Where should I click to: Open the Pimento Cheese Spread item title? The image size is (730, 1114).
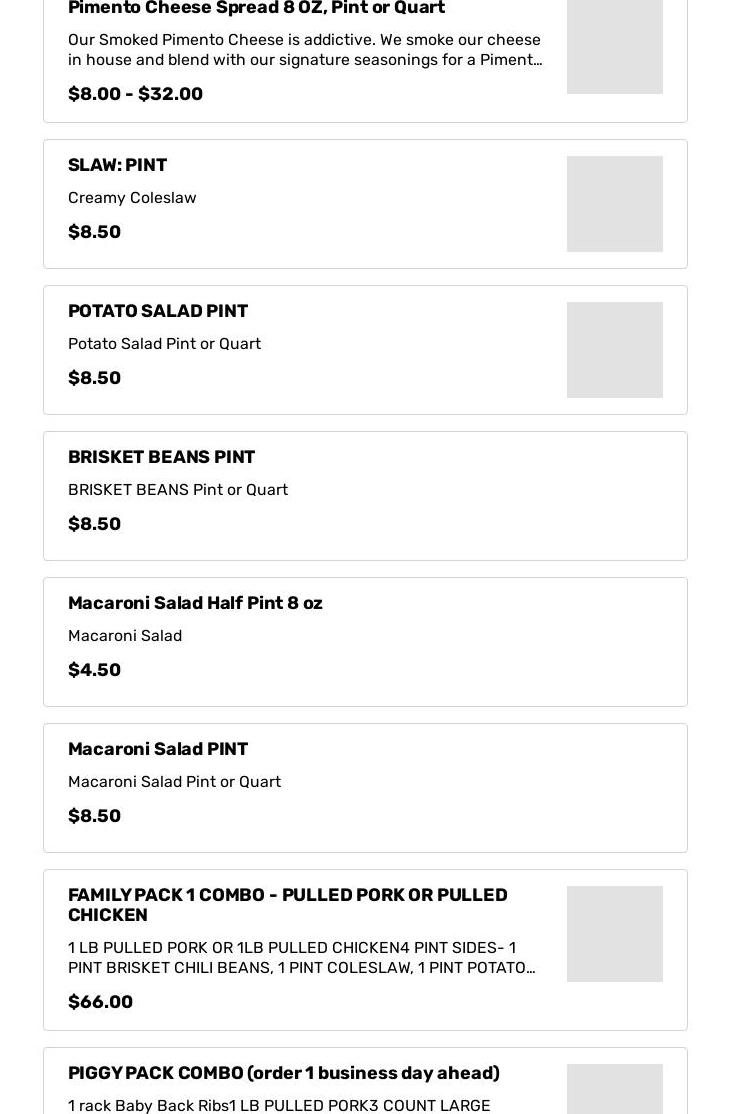click(x=256, y=8)
